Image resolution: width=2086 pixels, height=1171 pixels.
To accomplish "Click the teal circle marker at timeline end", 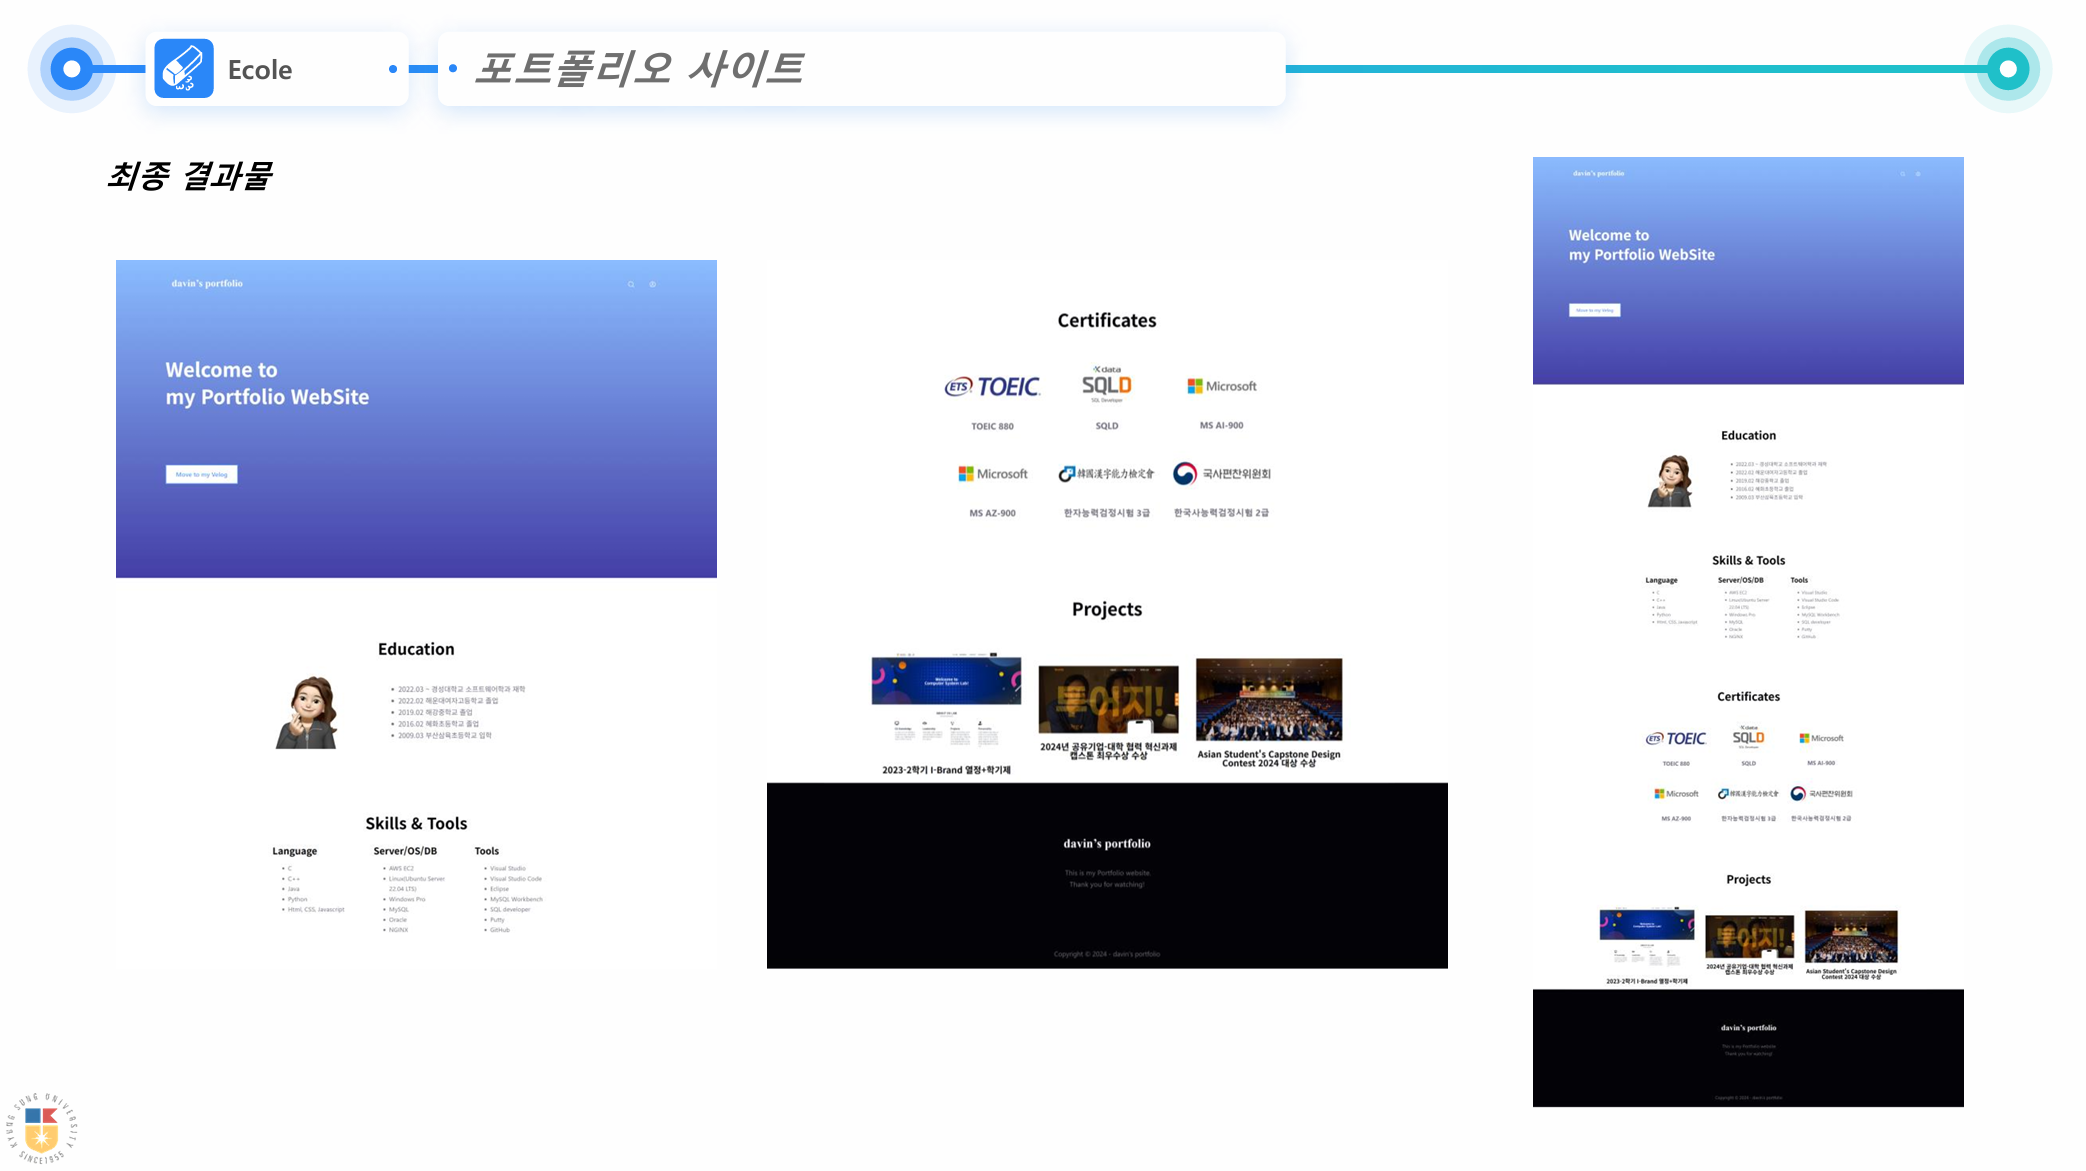I will 2007,69.
